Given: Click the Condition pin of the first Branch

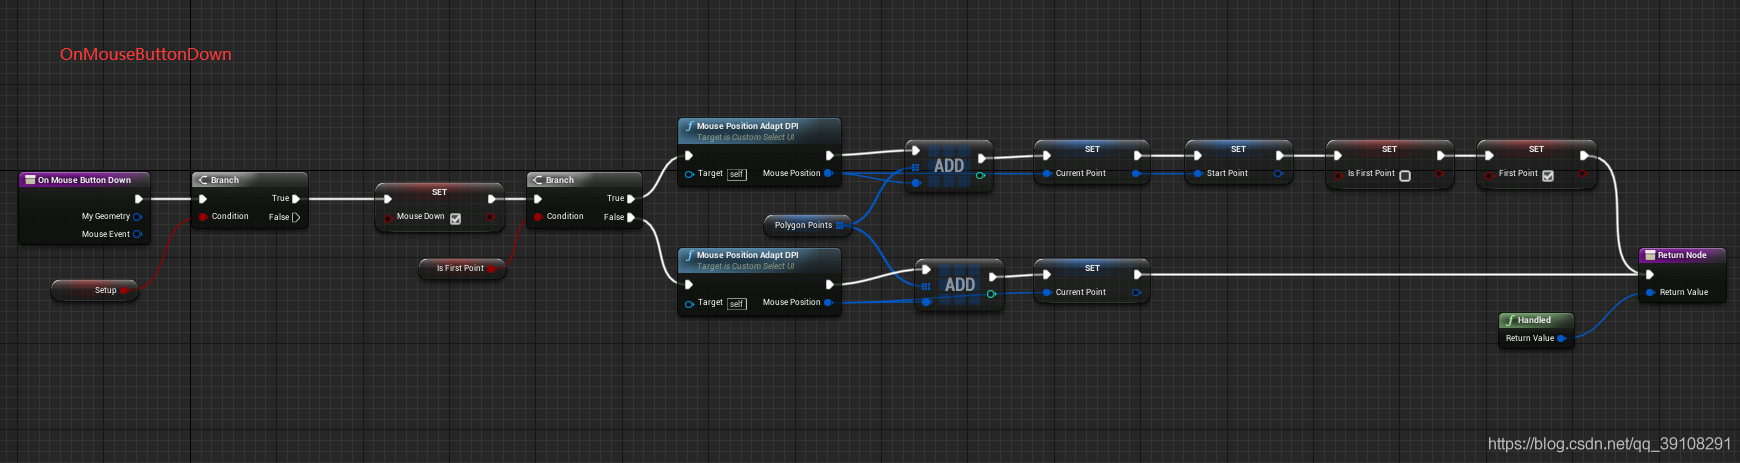Looking at the screenshot, I should pyautogui.click(x=203, y=217).
